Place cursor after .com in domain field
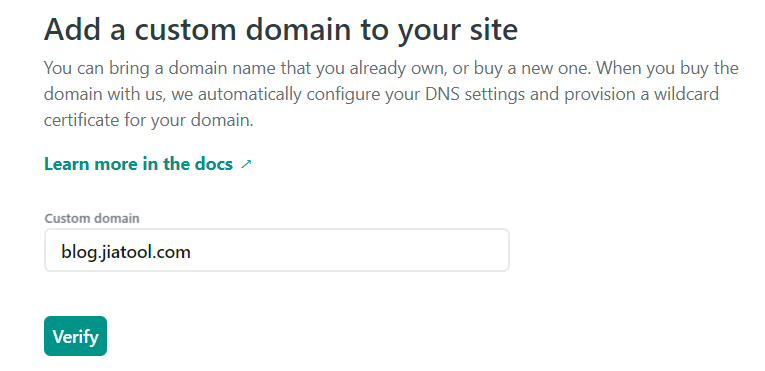The image size is (765, 371). [x=192, y=252]
